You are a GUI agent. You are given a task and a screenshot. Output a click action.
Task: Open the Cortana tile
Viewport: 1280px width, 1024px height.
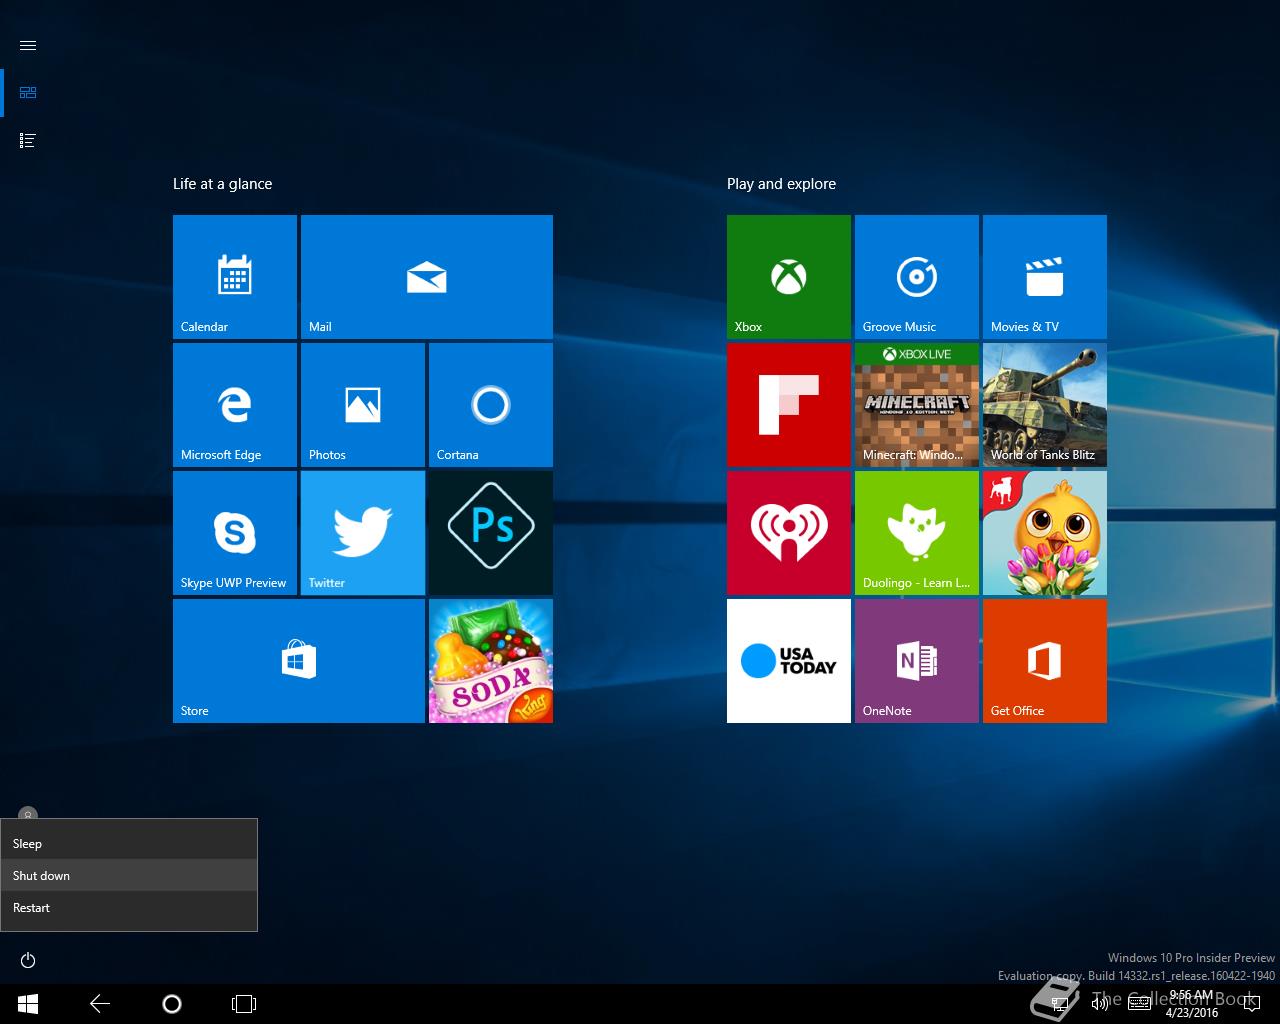(x=490, y=405)
